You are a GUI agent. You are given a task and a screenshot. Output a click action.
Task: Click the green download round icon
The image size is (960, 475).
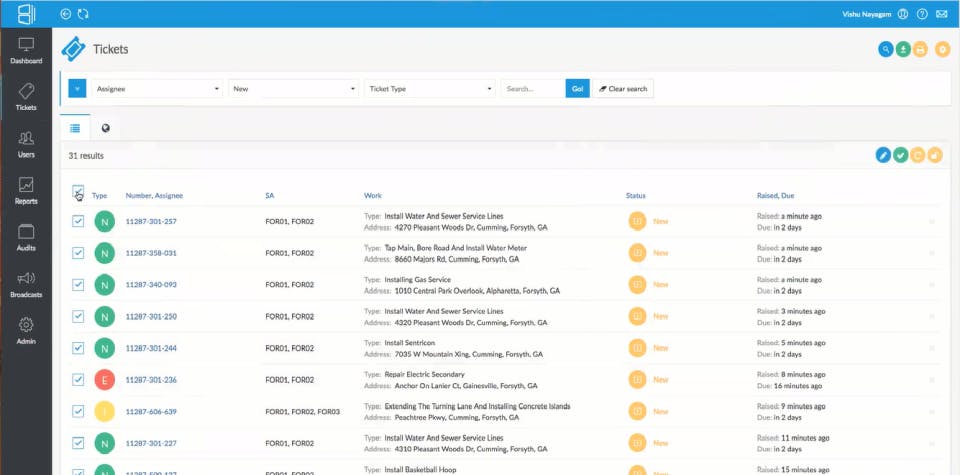click(902, 49)
